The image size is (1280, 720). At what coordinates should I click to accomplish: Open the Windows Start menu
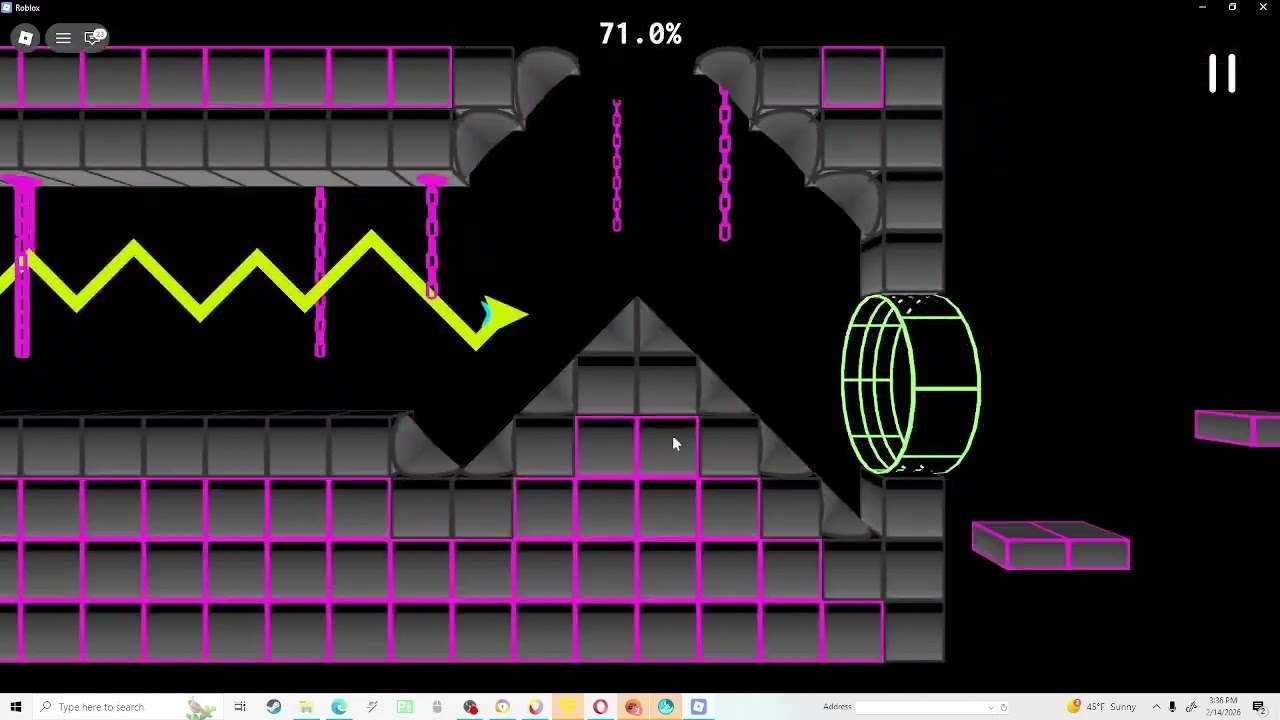click(16, 707)
